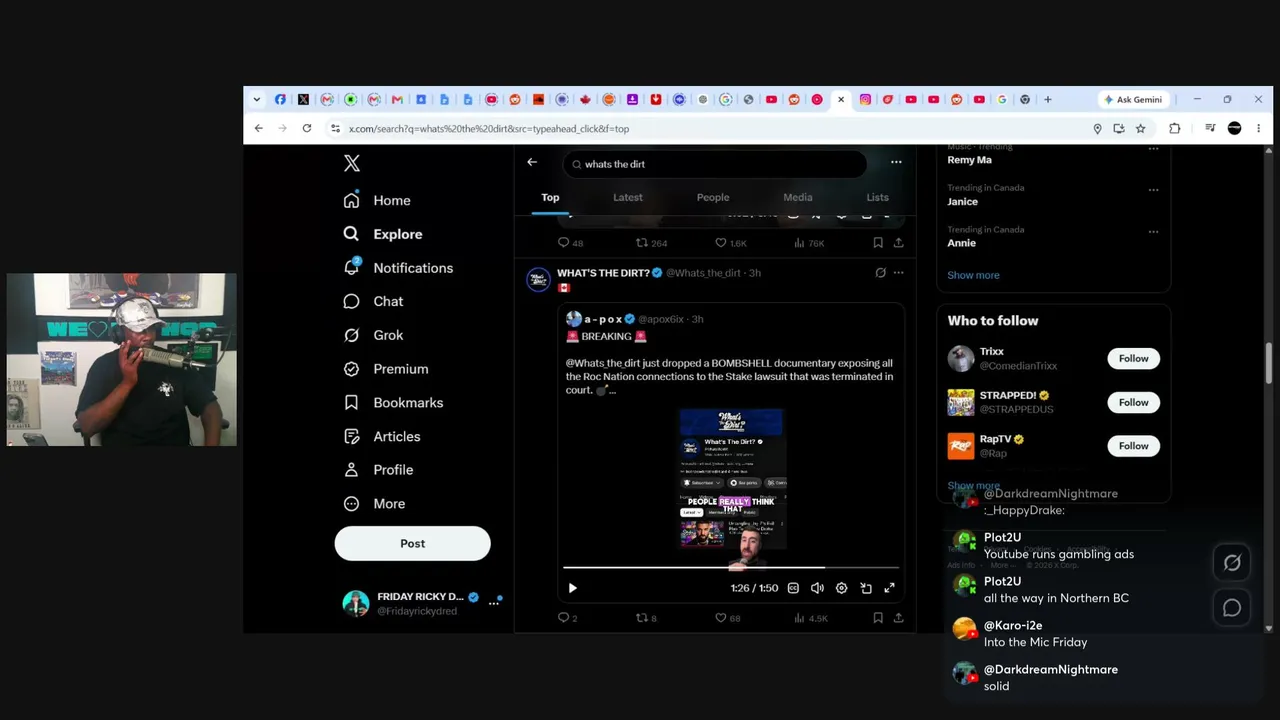Switch to the Latest tab
This screenshot has width=1280, height=720.
(x=628, y=197)
